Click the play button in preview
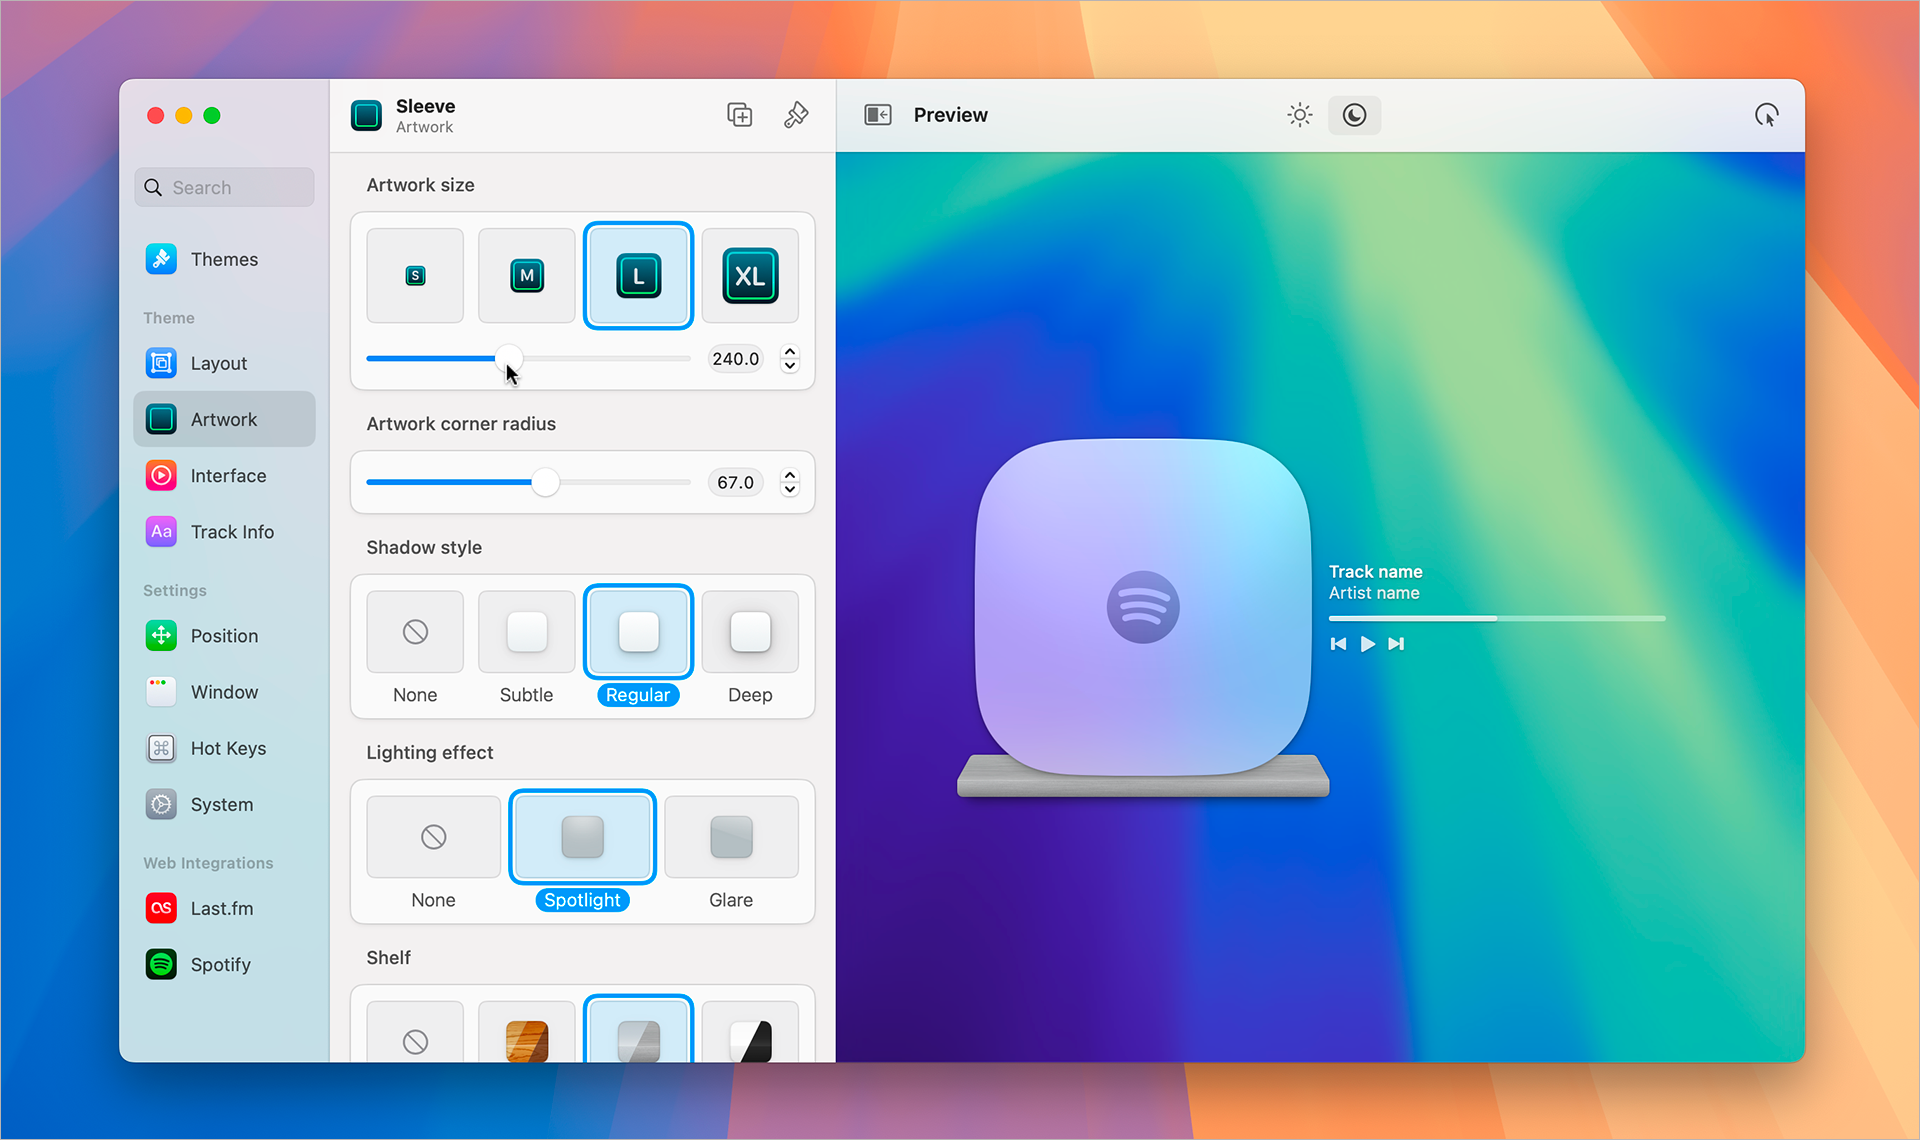The width and height of the screenshot is (1920, 1140). [1367, 644]
